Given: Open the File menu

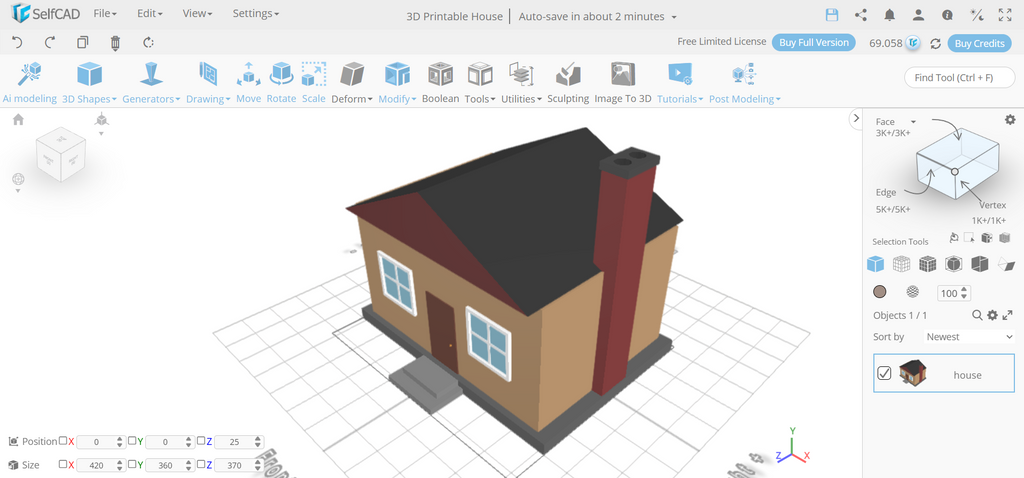Looking at the screenshot, I should tap(105, 13).
